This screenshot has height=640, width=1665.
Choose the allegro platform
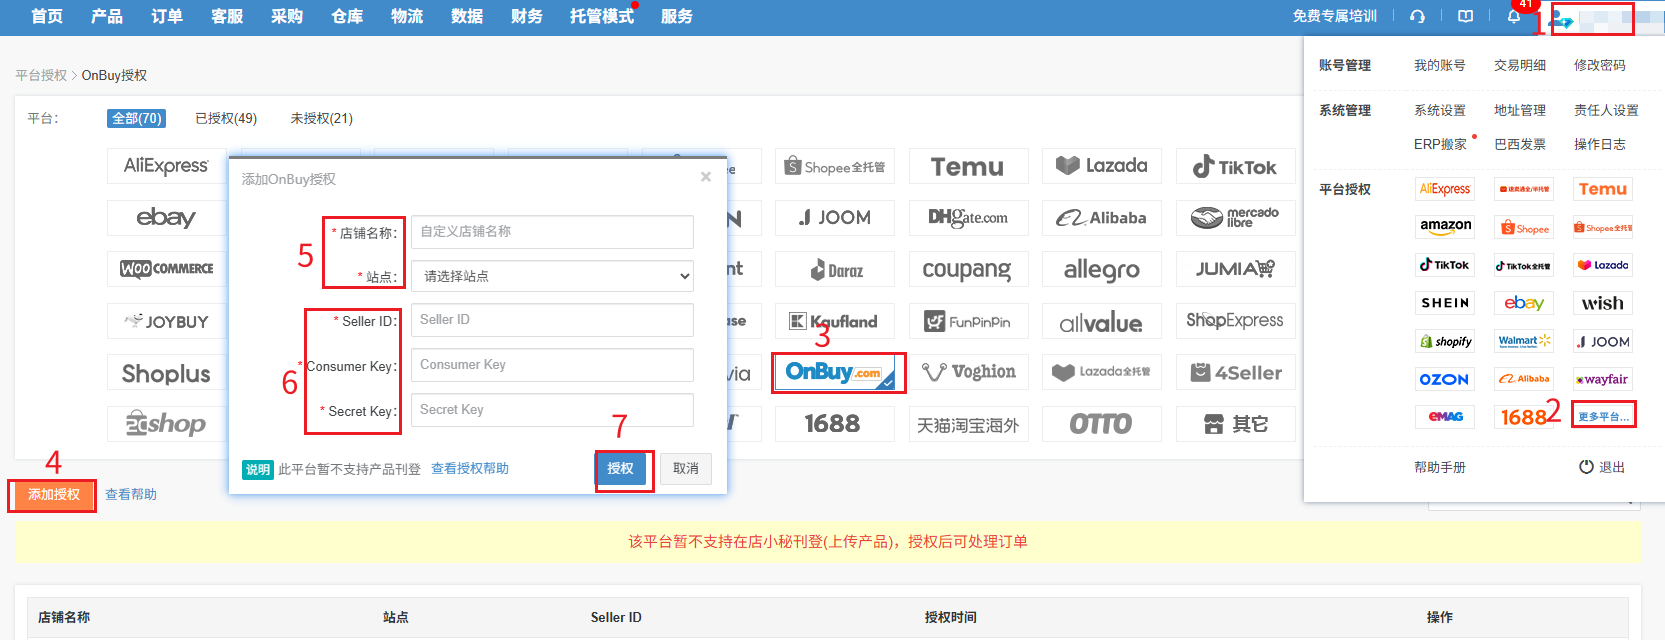click(x=1102, y=269)
